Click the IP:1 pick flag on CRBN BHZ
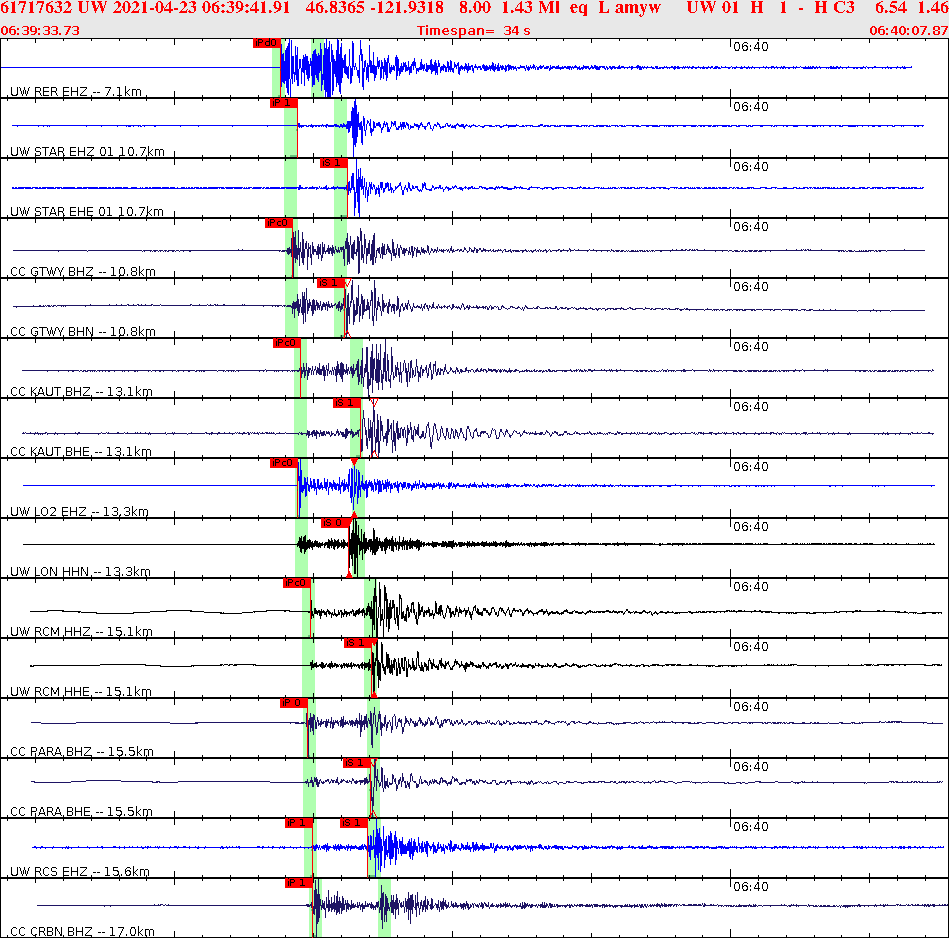Viewport: 949px width, 938px height. pos(300,882)
